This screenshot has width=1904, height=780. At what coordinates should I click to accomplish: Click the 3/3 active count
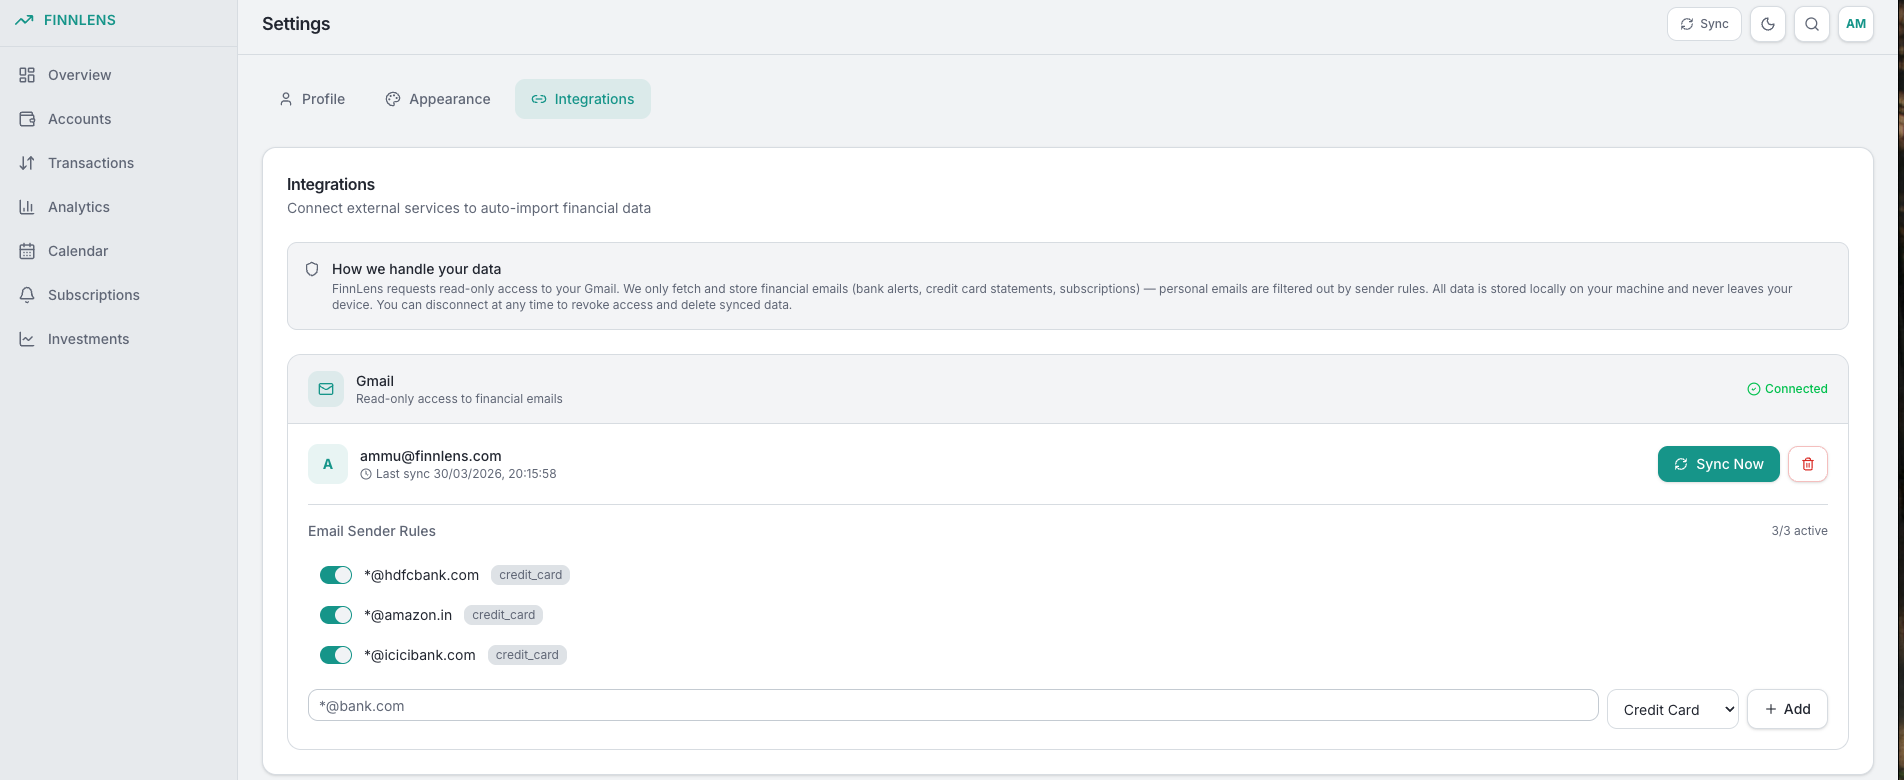[x=1799, y=531]
